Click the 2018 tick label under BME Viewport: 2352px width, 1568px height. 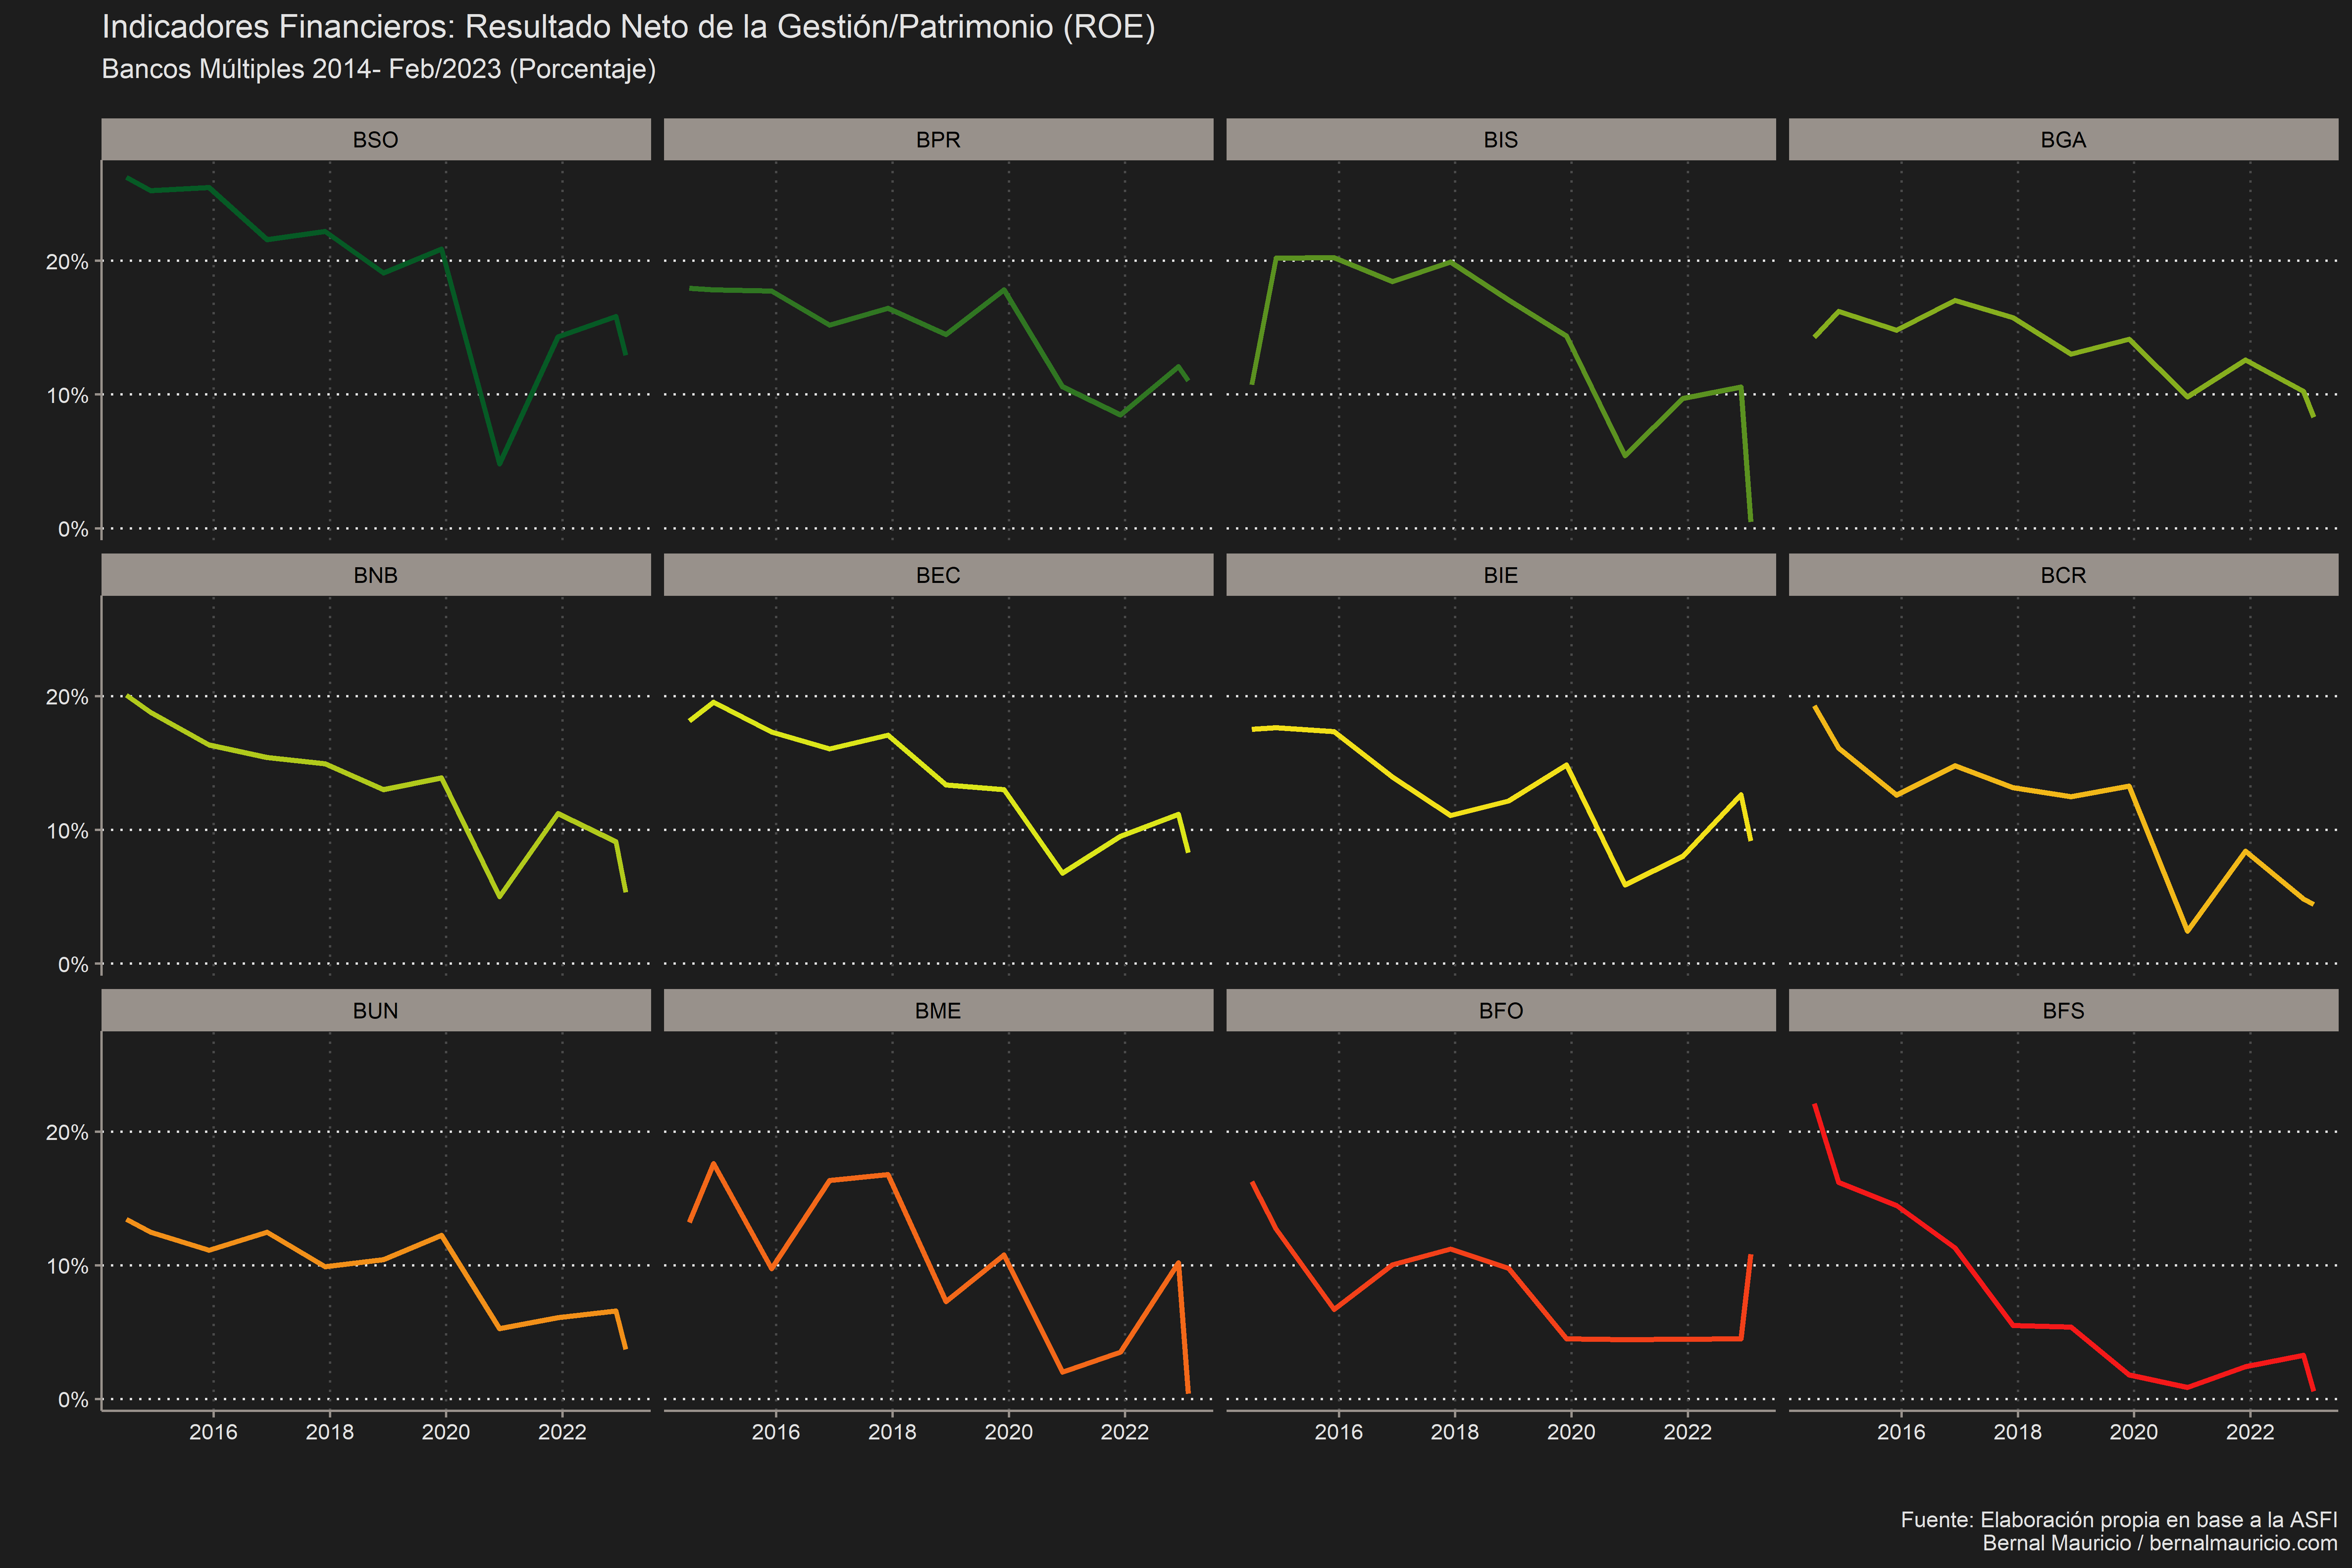click(x=892, y=1432)
